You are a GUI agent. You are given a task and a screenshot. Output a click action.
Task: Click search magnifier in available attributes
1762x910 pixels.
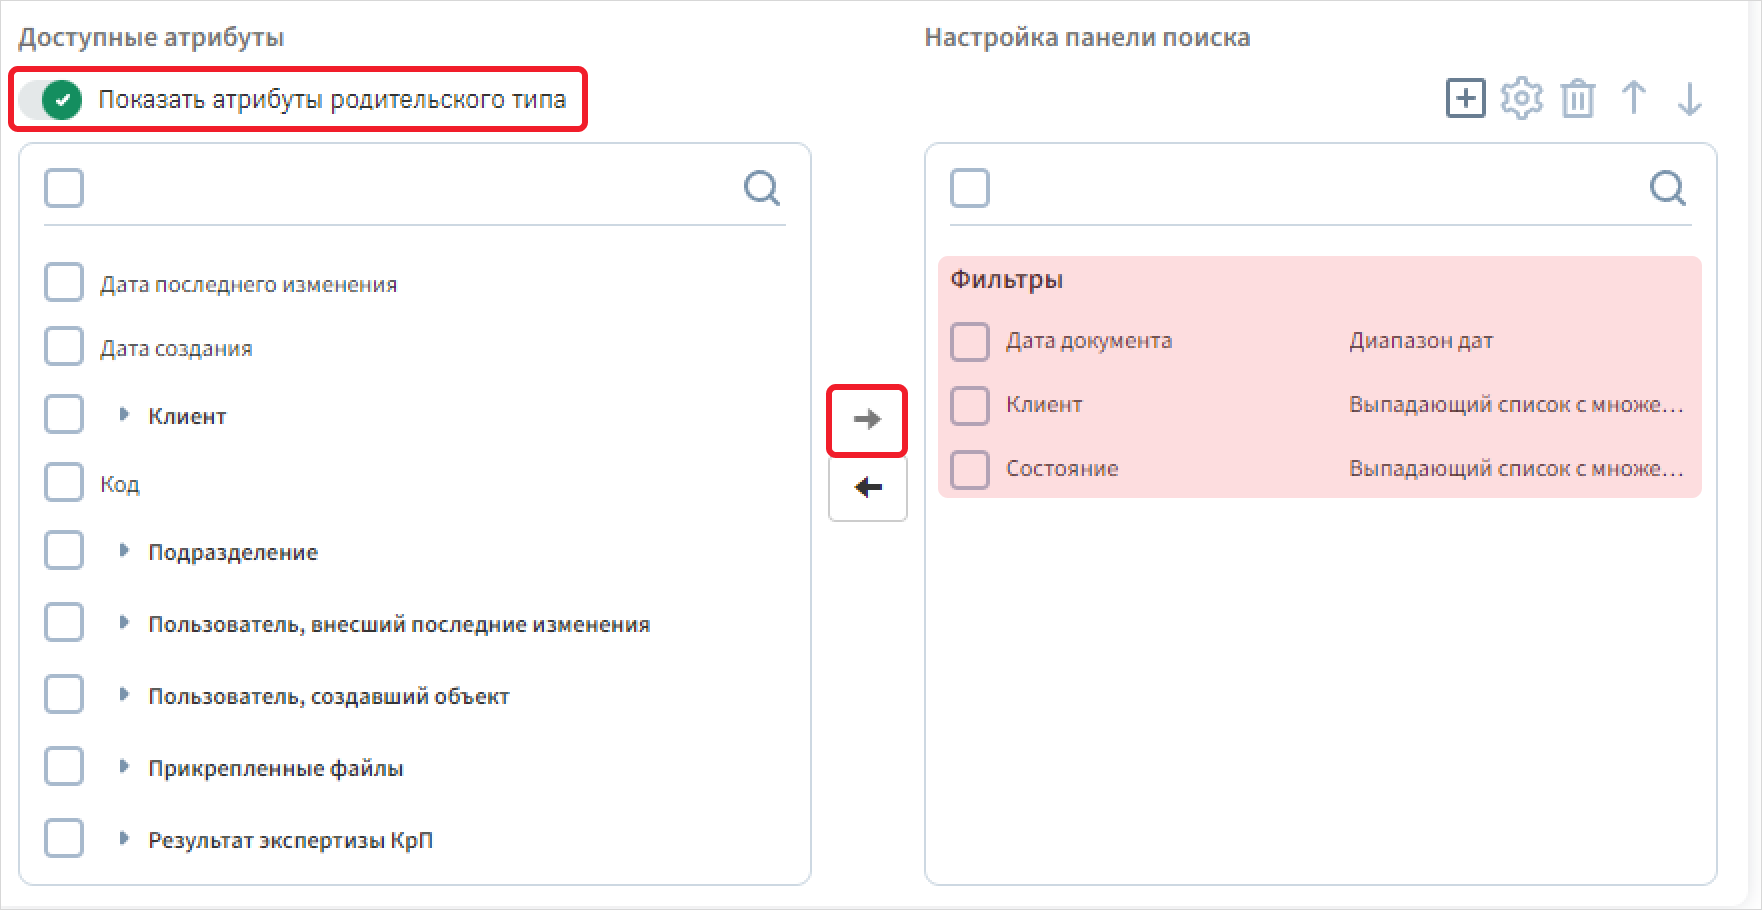point(762,188)
